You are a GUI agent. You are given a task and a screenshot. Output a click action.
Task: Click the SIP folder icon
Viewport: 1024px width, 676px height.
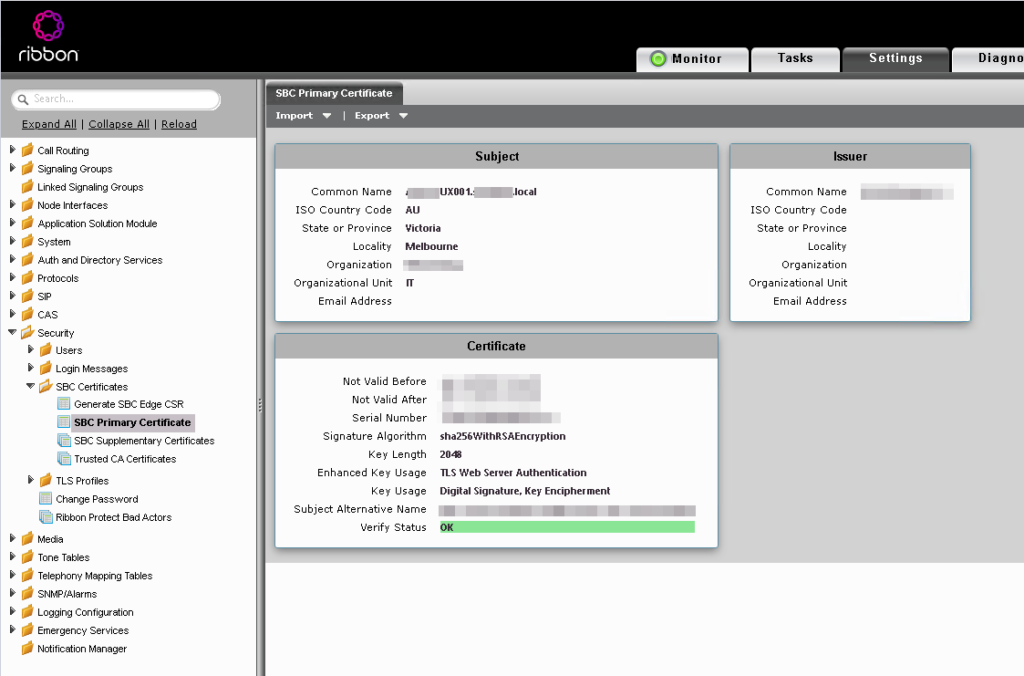click(x=27, y=297)
